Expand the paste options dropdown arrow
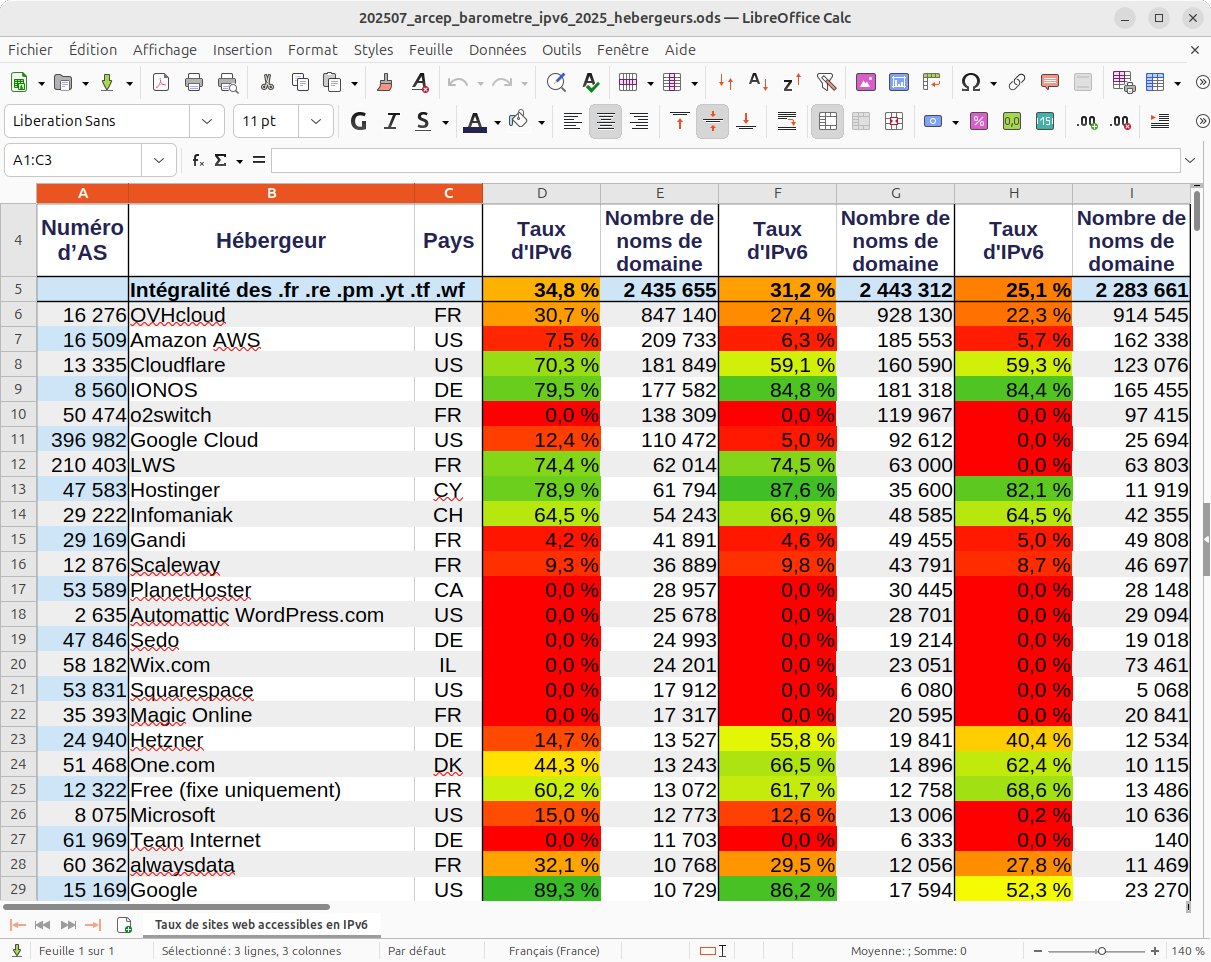1211x962 pixels. pos(355,83)
